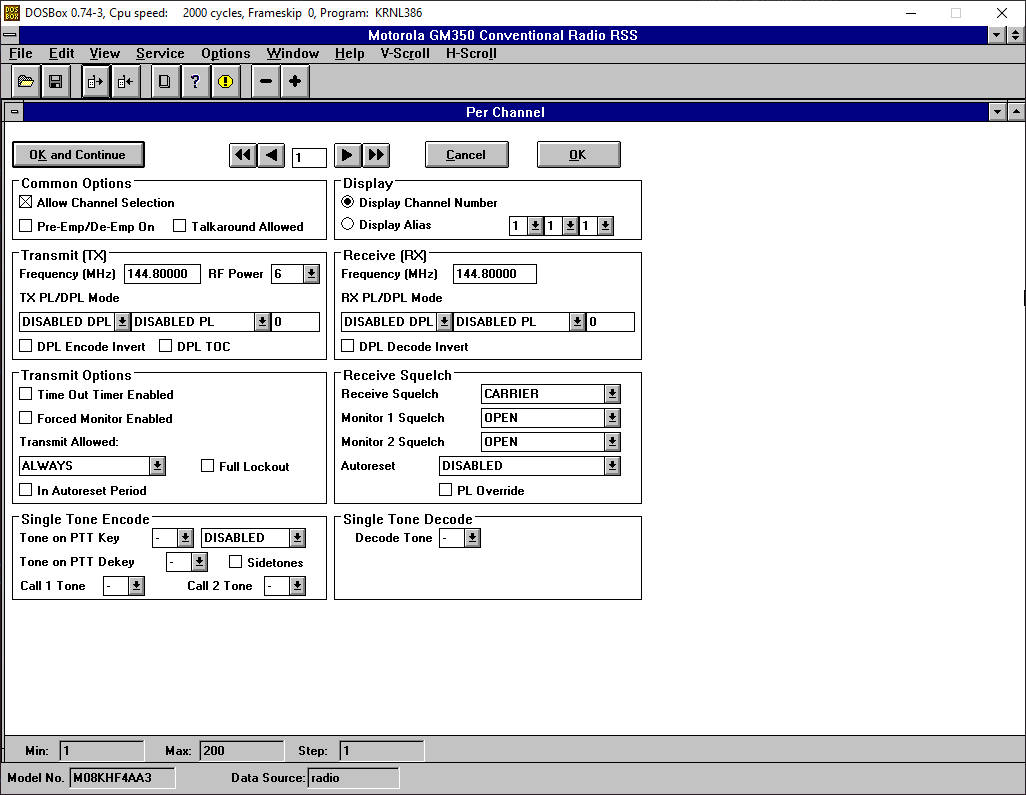The width and height of the screenshot is (1026, 795).
Task: Open the Edit menu
Action: [62, 54]
